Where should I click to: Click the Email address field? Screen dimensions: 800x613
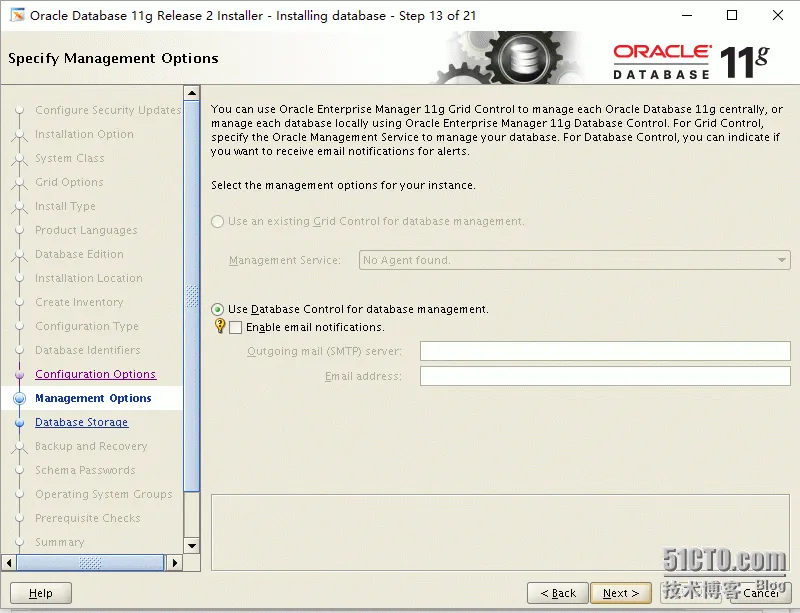click(x=605, y=376)
